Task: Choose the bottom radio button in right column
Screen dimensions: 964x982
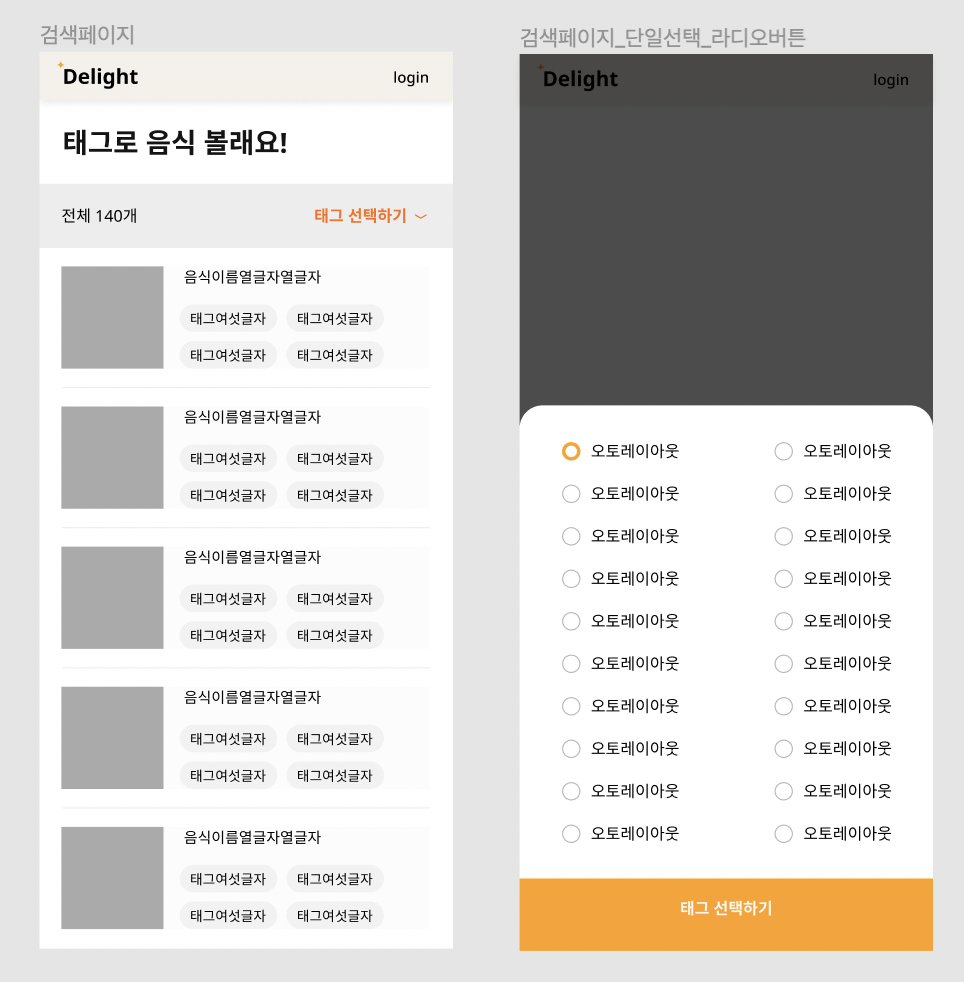Action: (784, 833)
